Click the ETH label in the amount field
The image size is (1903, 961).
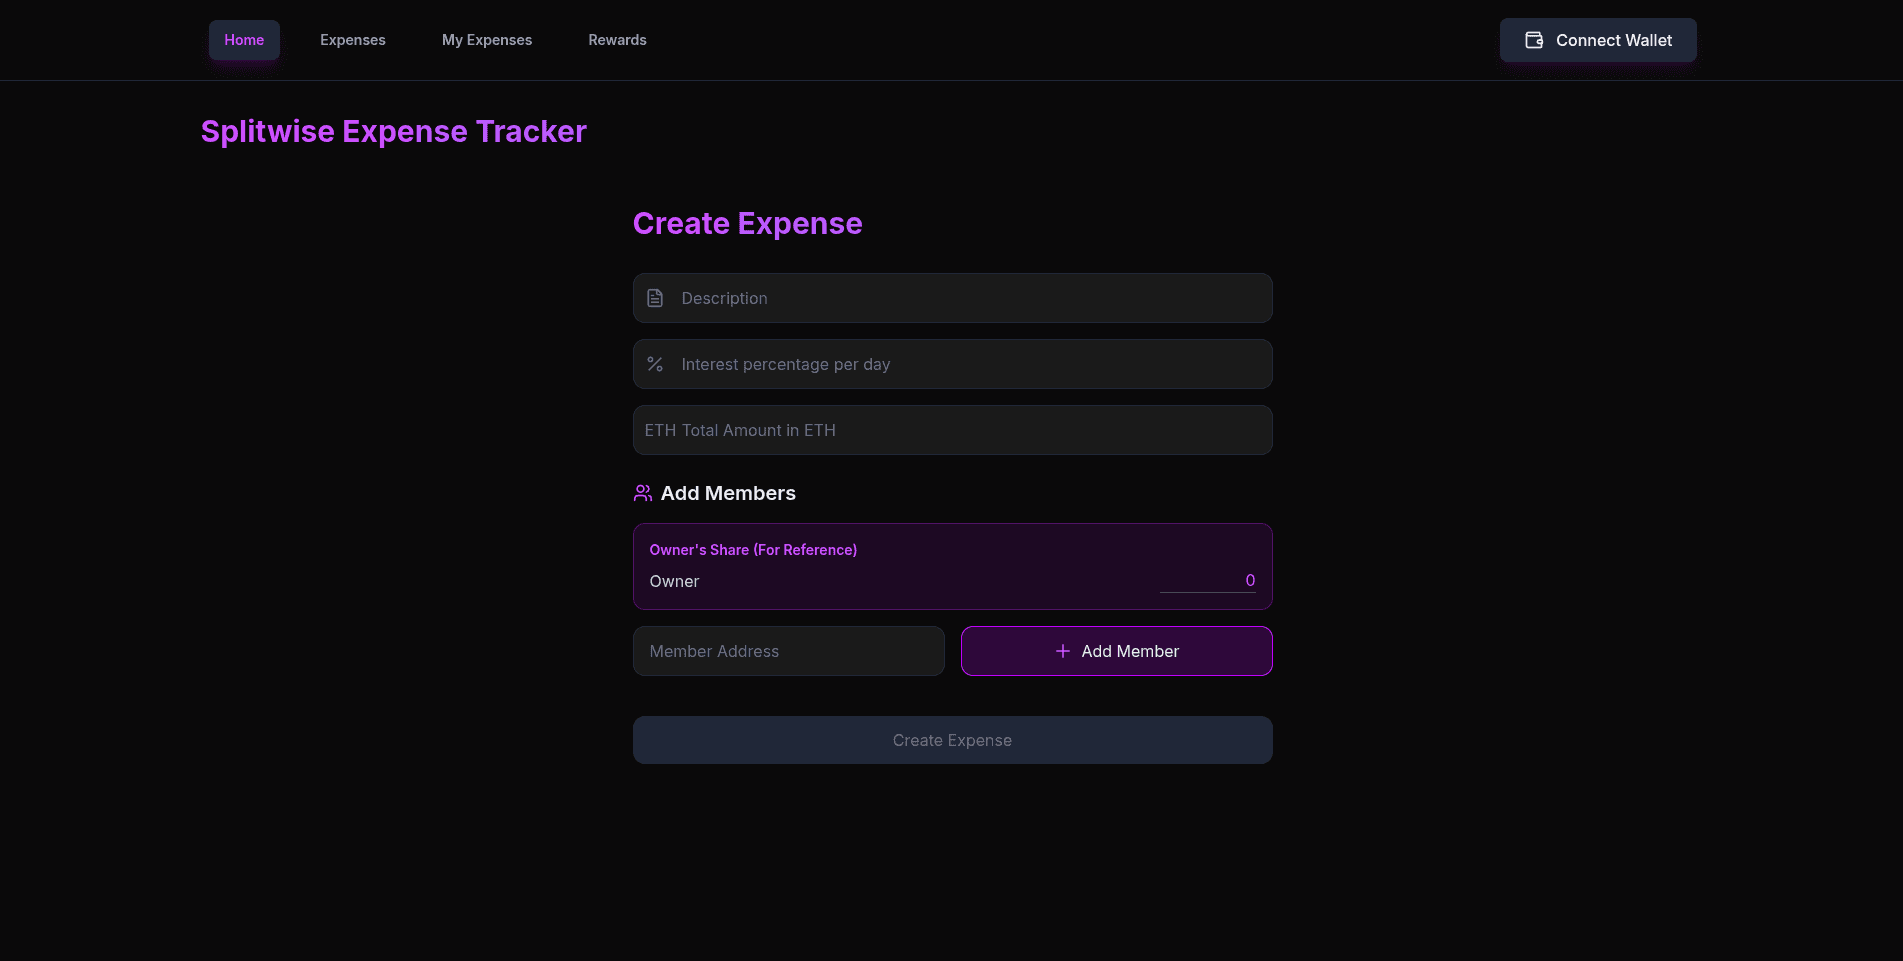658,430
